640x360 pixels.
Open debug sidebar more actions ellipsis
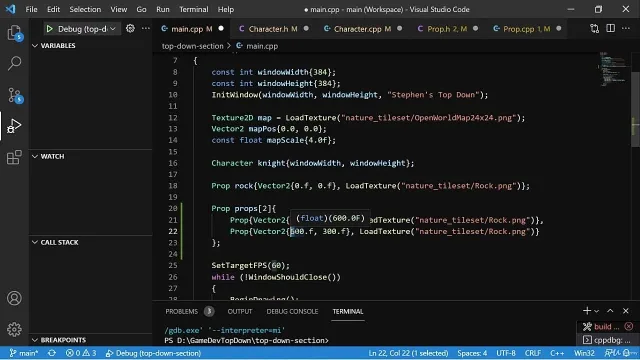[x=146, y=29]
